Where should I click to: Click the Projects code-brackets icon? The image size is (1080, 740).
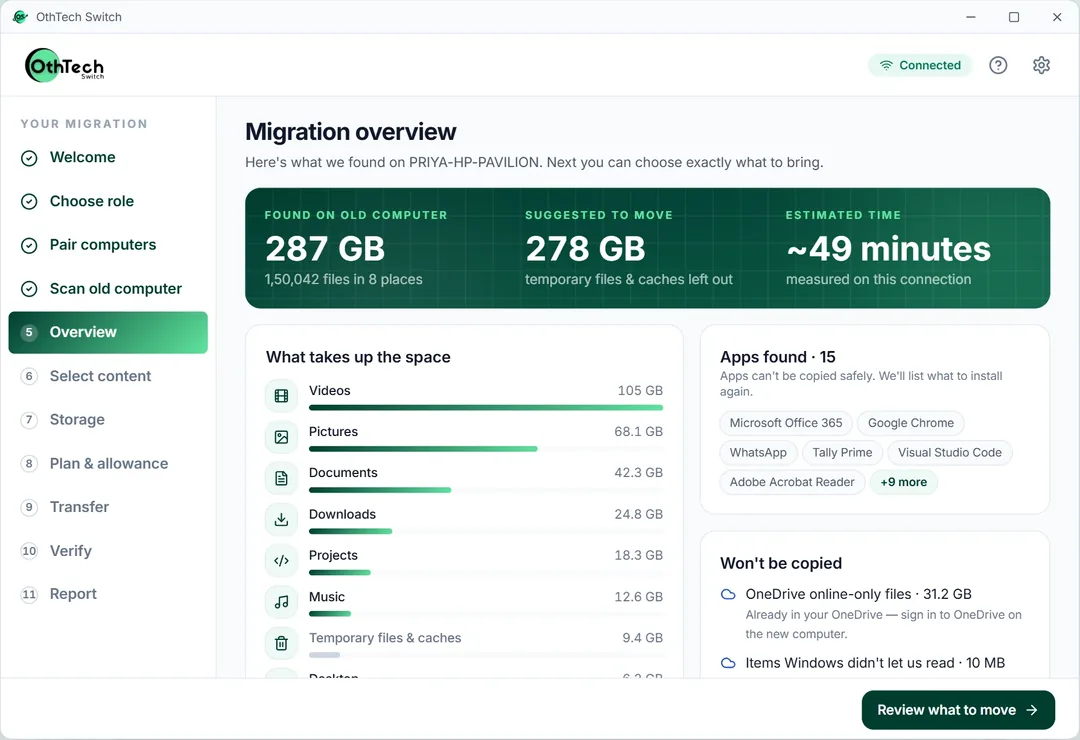tap(281, 561)
